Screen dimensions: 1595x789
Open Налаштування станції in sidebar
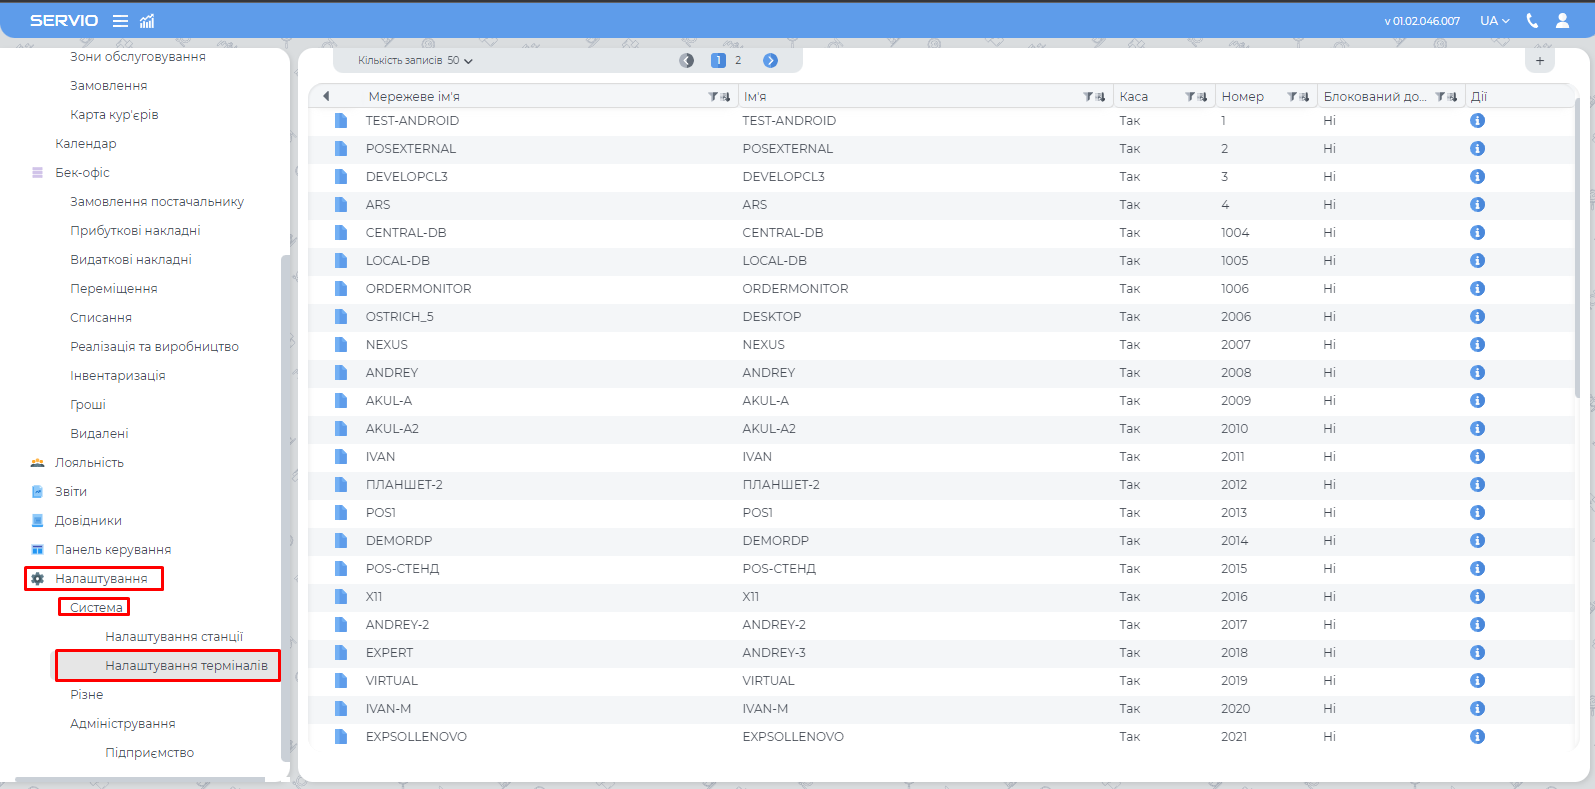174,637
